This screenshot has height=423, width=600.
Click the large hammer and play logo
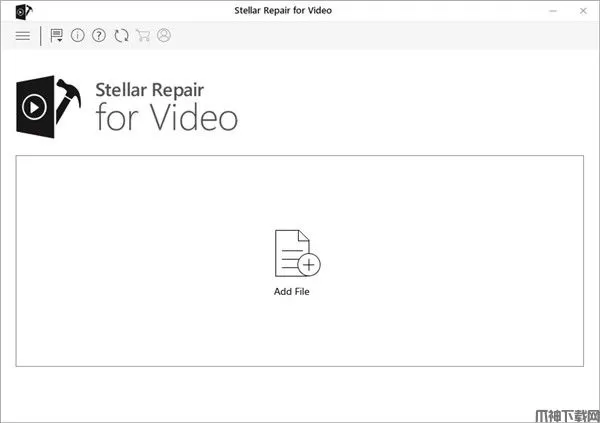[49, 107]
